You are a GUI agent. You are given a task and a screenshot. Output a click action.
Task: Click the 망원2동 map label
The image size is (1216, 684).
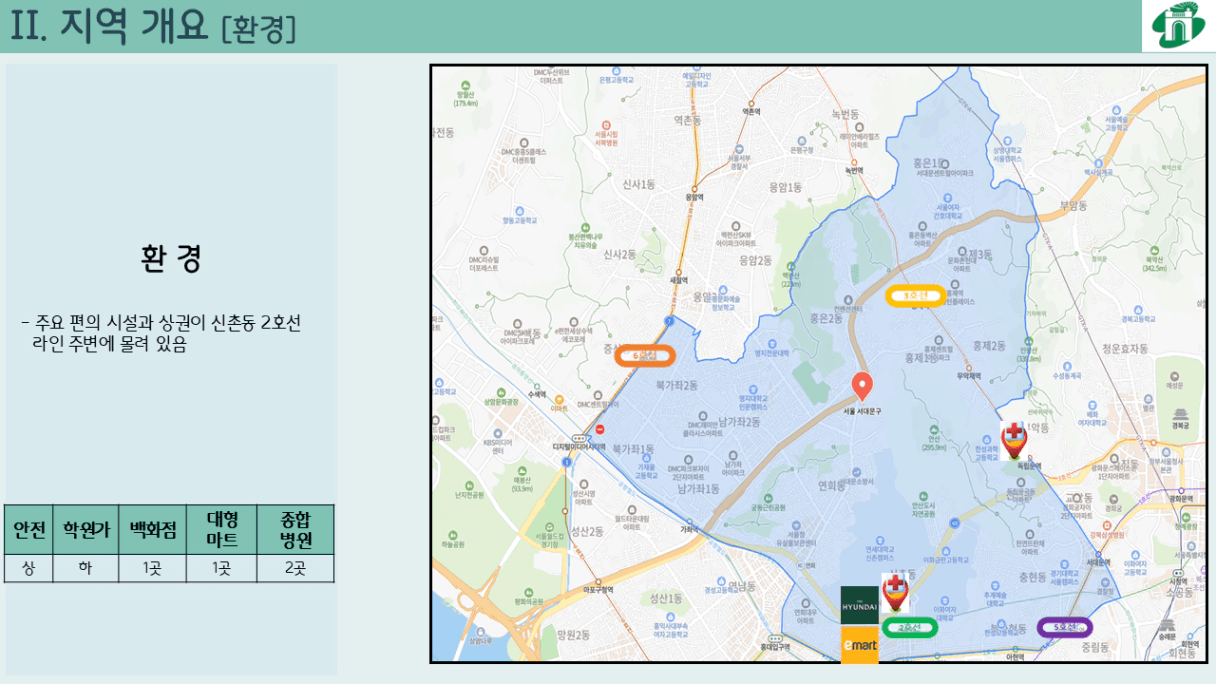click(x=573, y=634)
